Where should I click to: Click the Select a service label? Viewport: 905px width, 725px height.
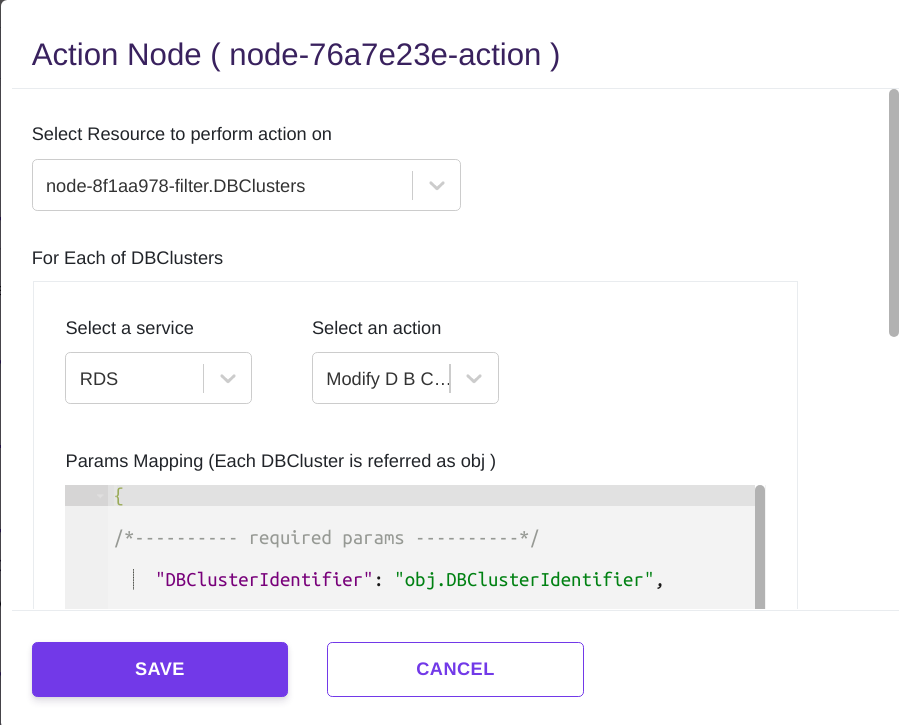[x=130, y=328]
